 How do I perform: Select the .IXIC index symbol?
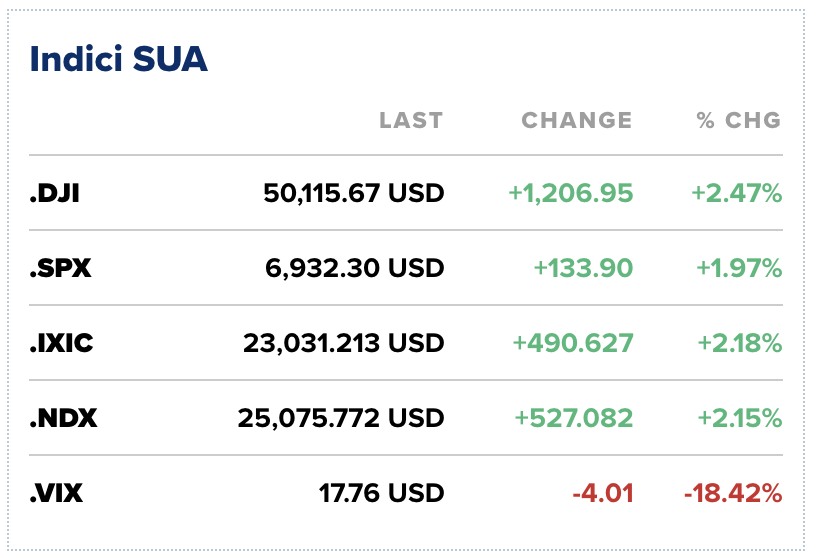[x=62, y=343]
